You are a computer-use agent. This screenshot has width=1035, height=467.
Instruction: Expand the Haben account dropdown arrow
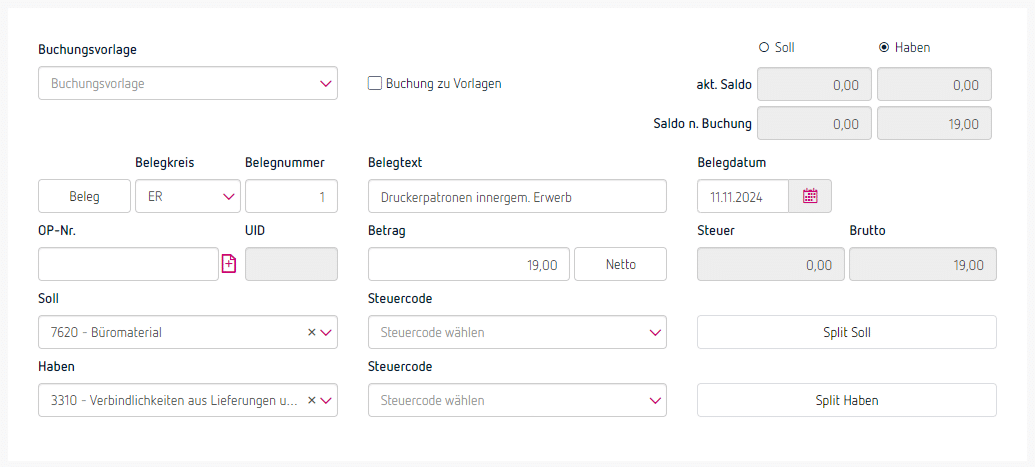(326, 400)
